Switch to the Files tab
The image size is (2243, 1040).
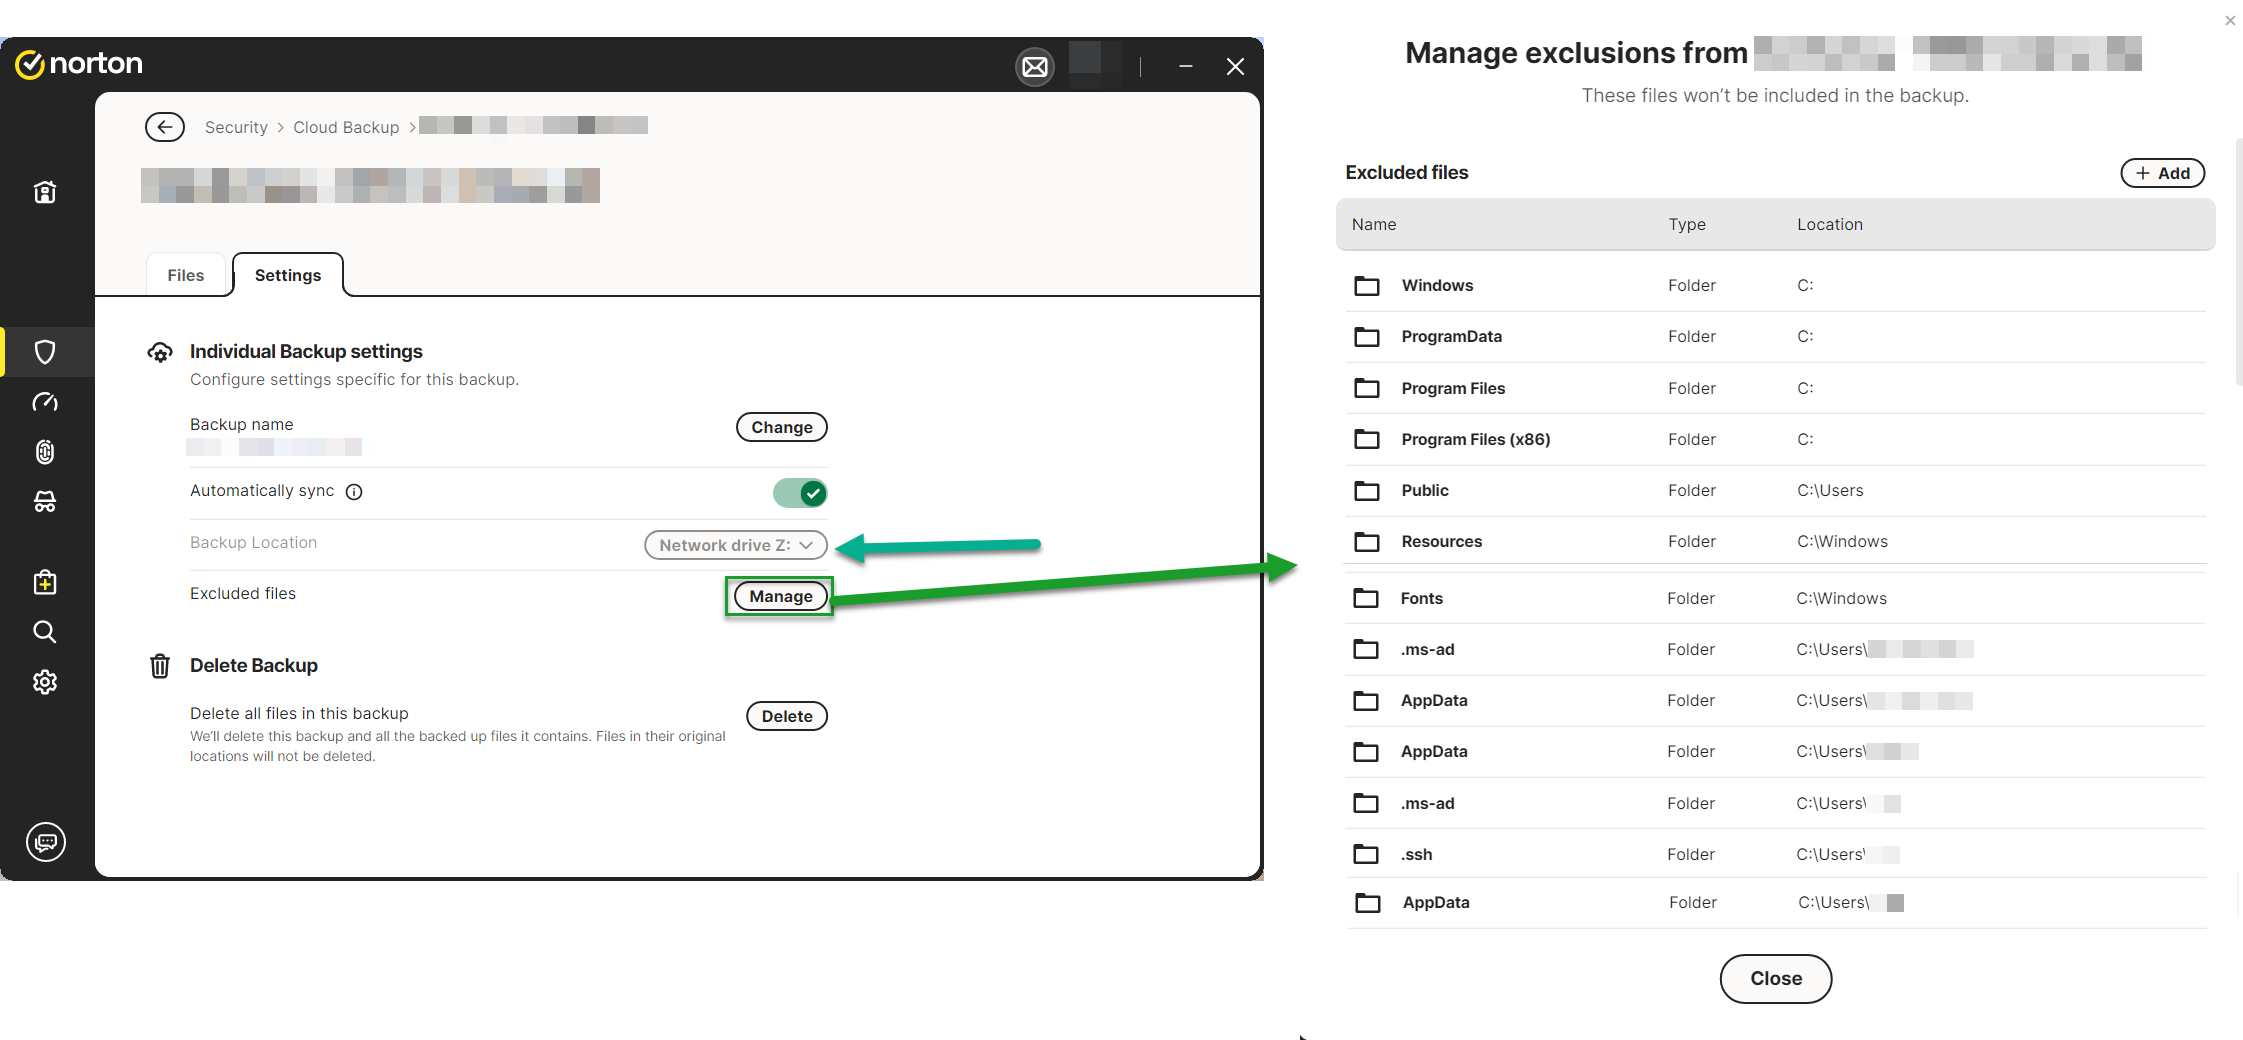click(x=186, y=275)
